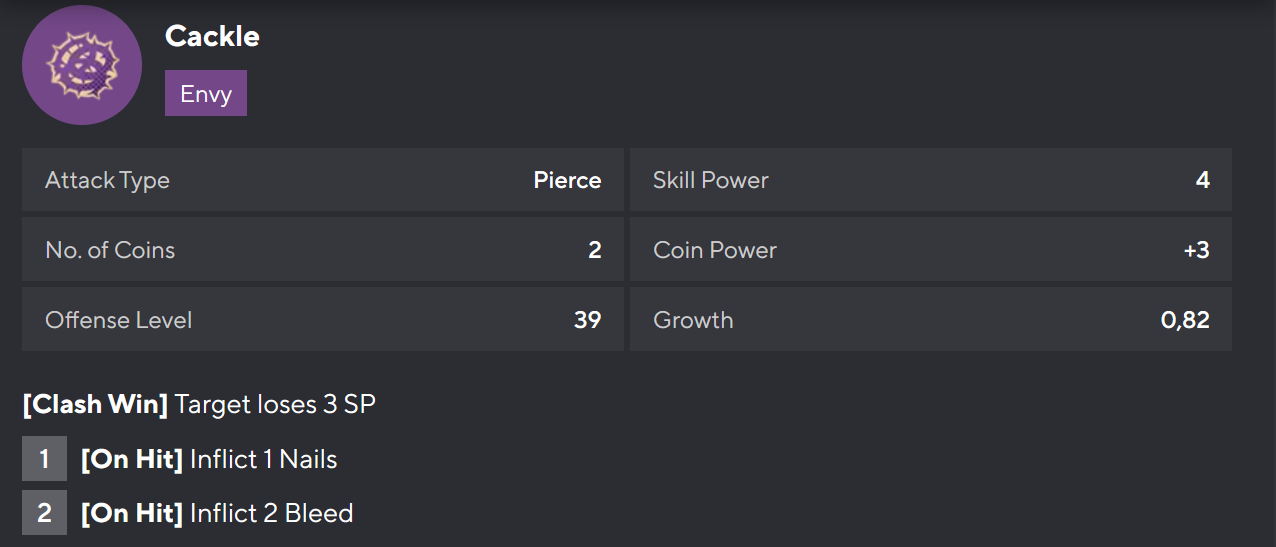Click the Skill Power value 4
Screen dimensions: 1276x547
[x=1202, y=180]
